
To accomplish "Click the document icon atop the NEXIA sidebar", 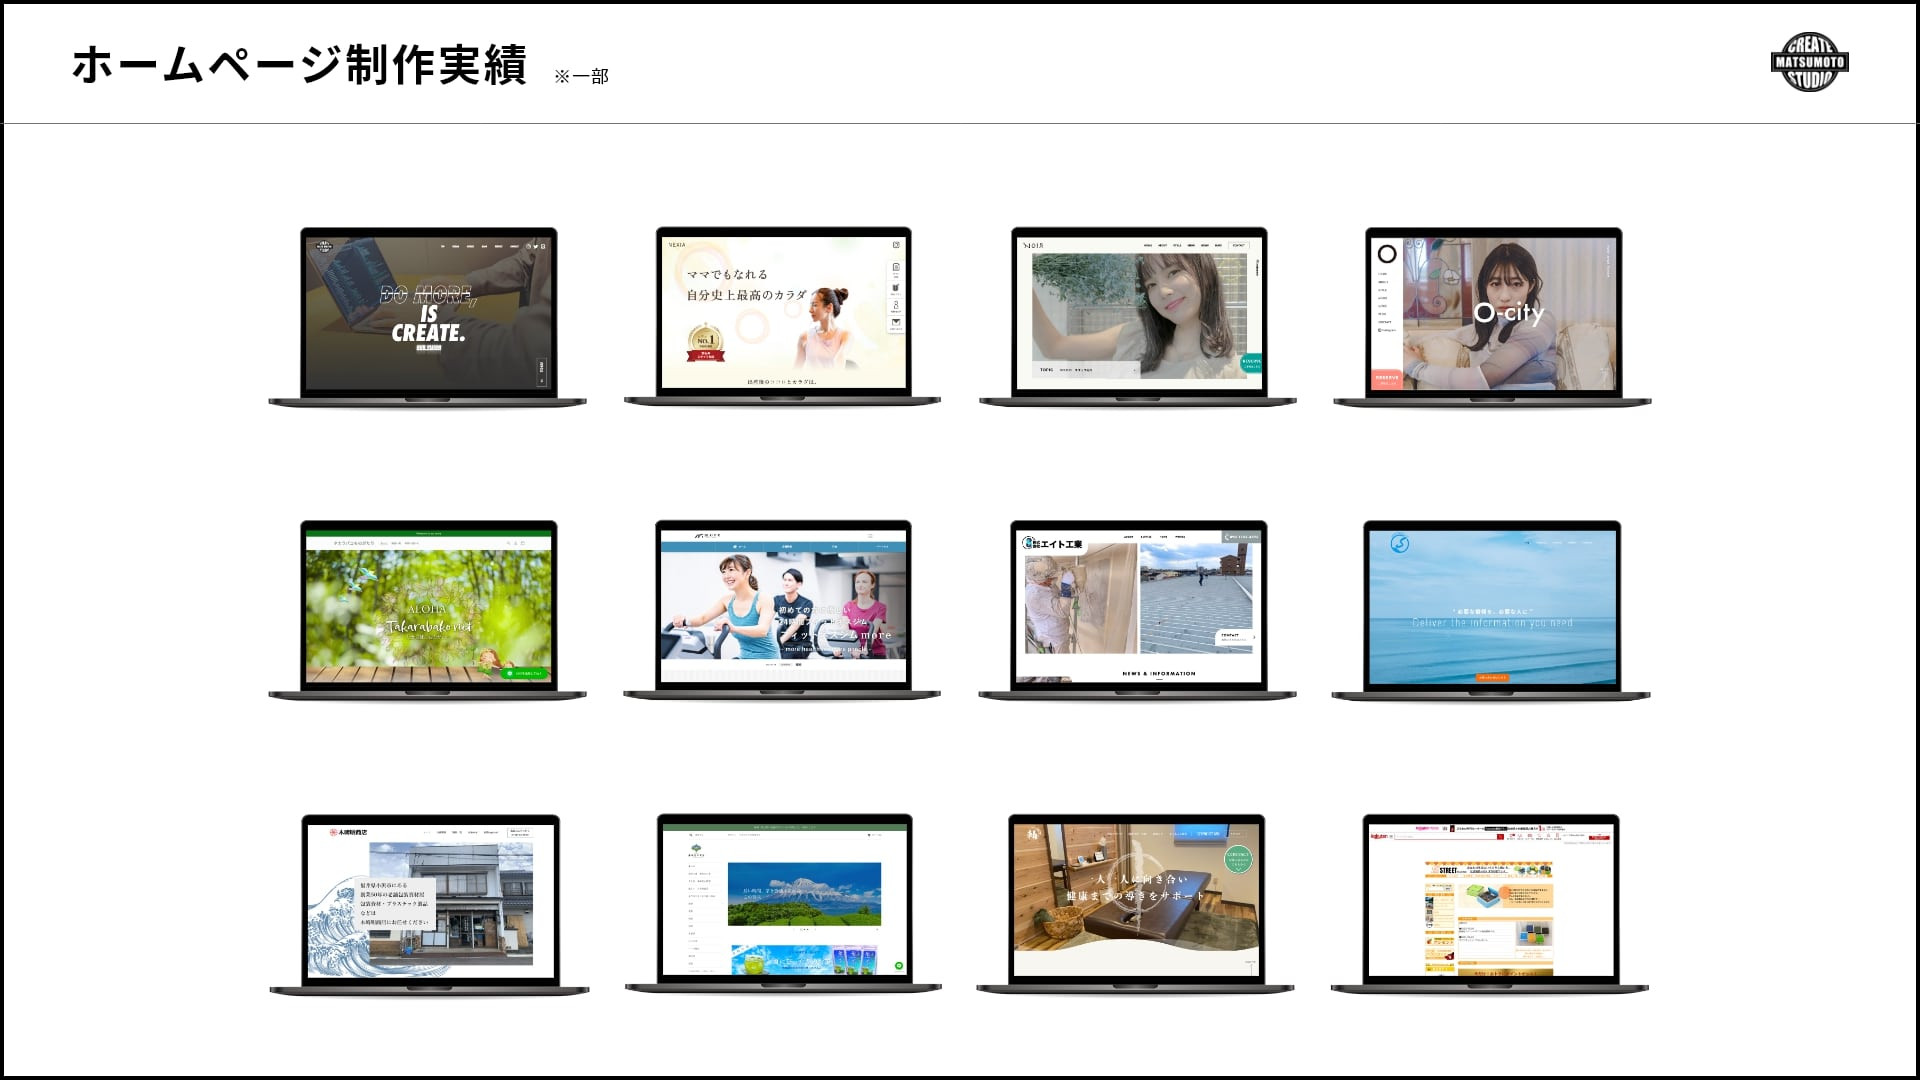I will coord(897,267).
